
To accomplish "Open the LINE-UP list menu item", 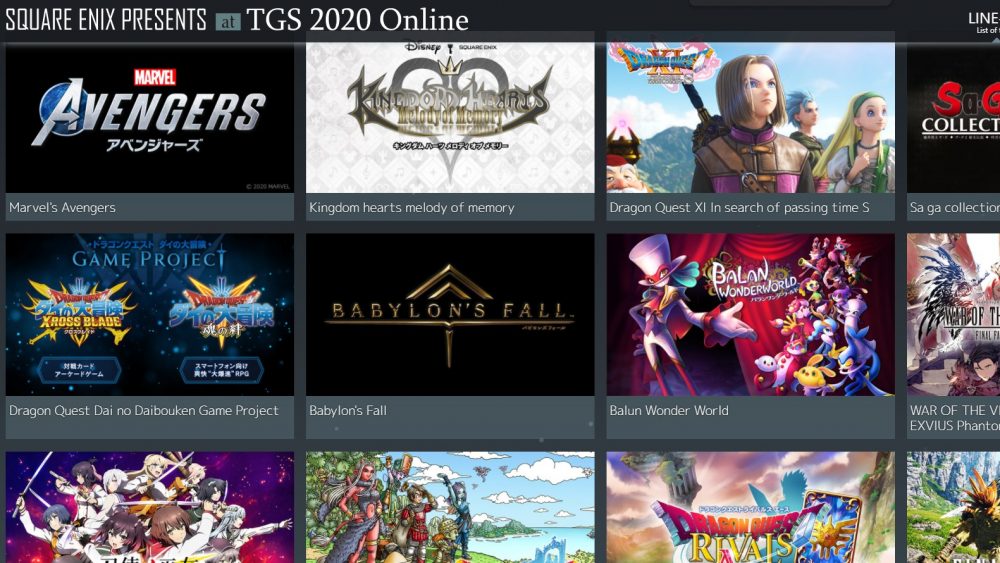I will (x=984, y=22).
